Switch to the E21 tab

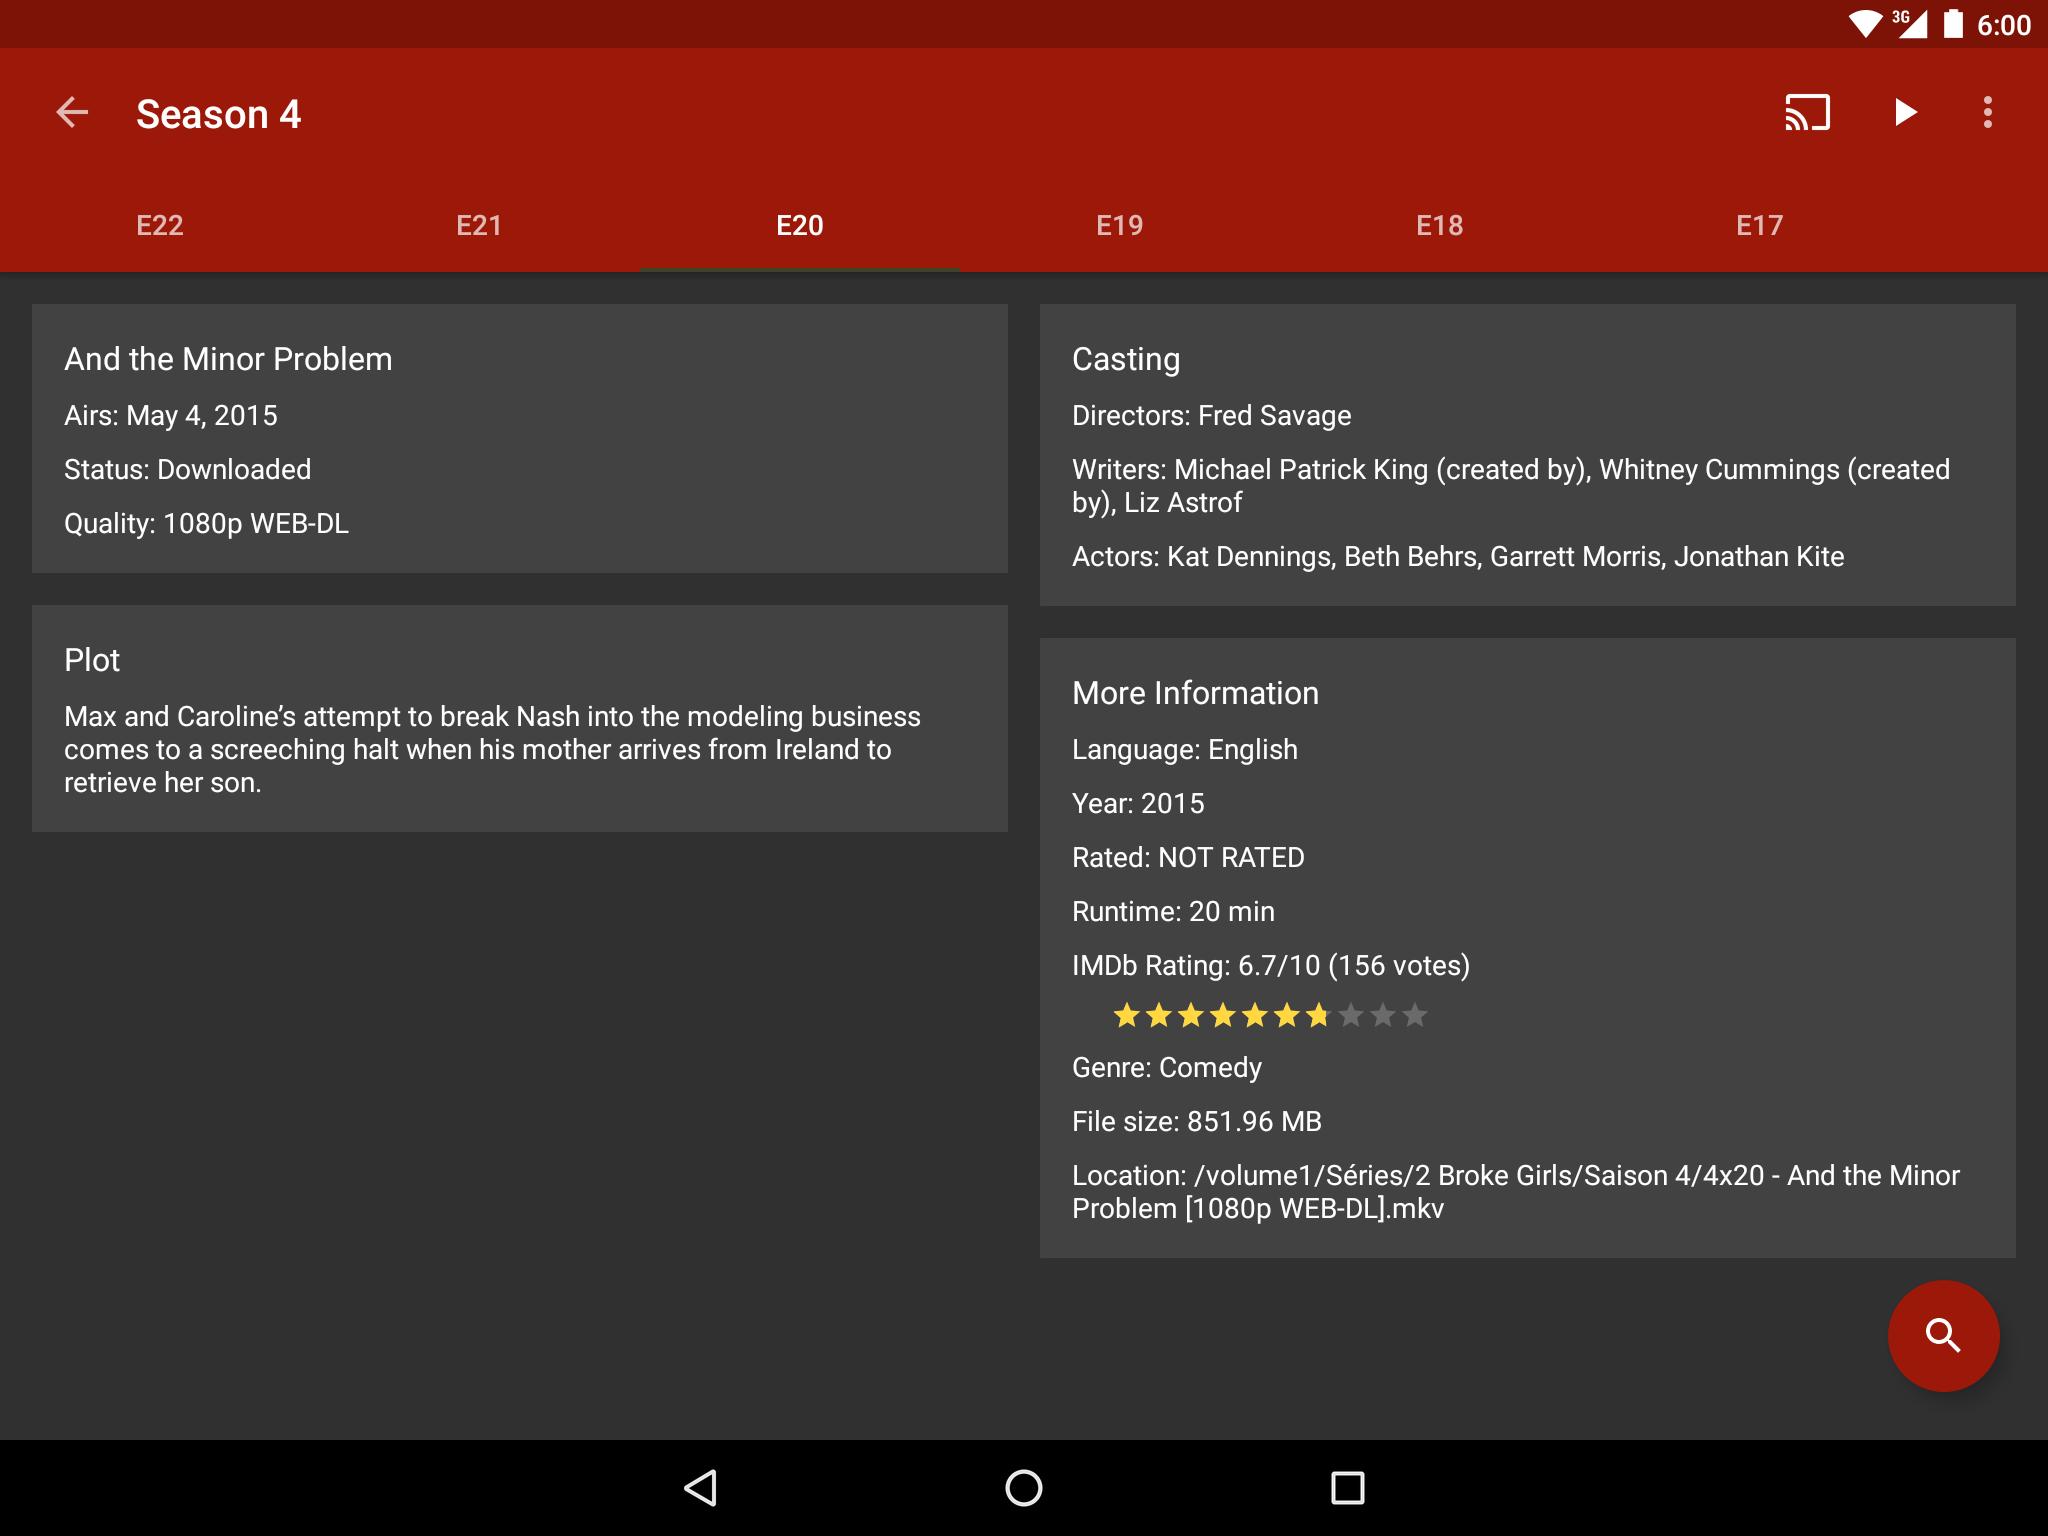click(479, 225)
